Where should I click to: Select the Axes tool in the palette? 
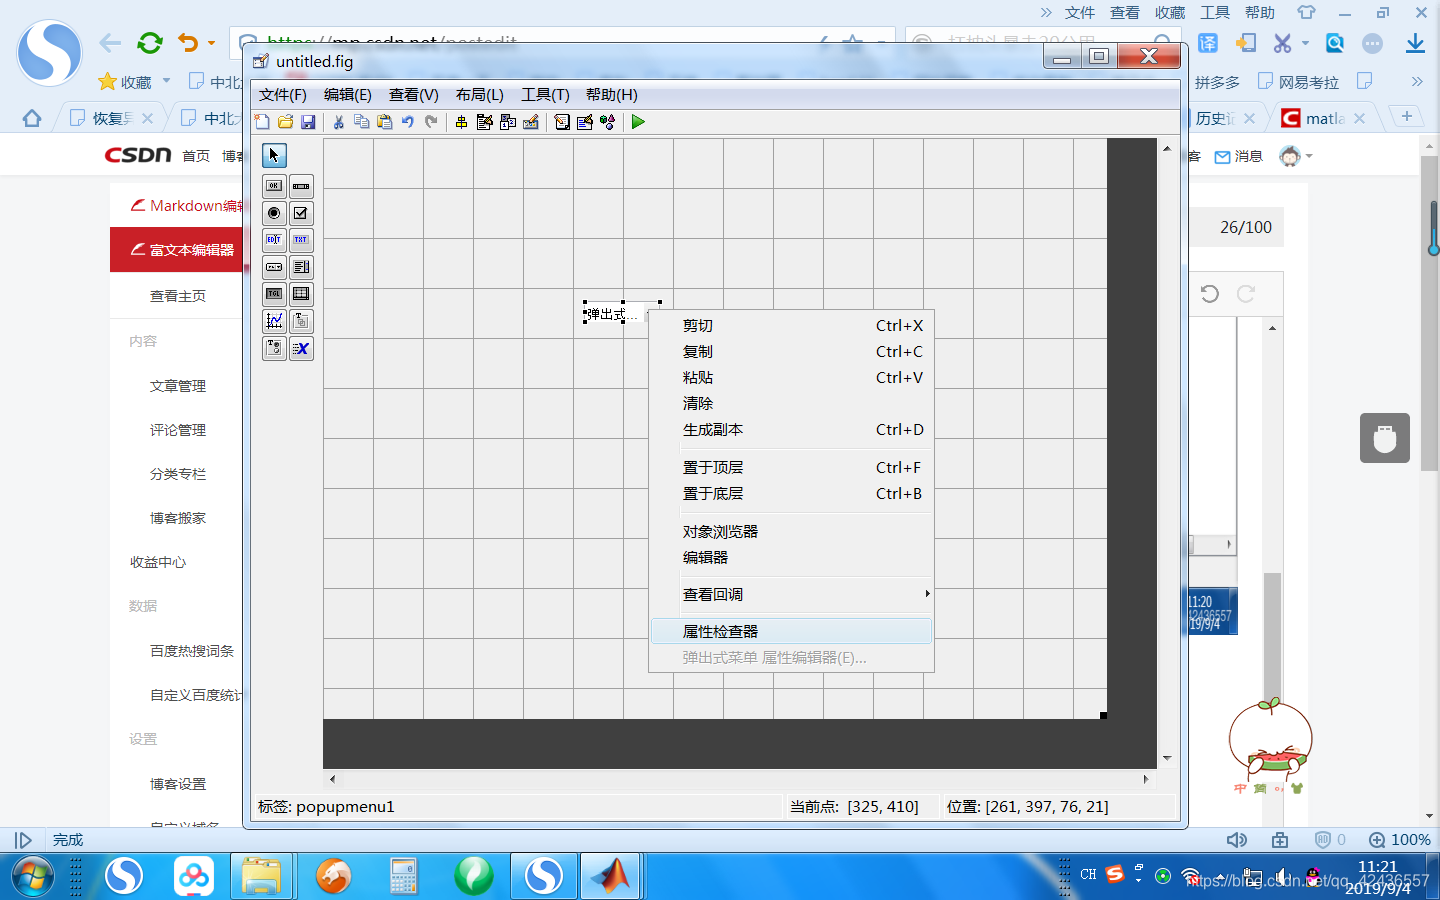(x=273, y=321)
